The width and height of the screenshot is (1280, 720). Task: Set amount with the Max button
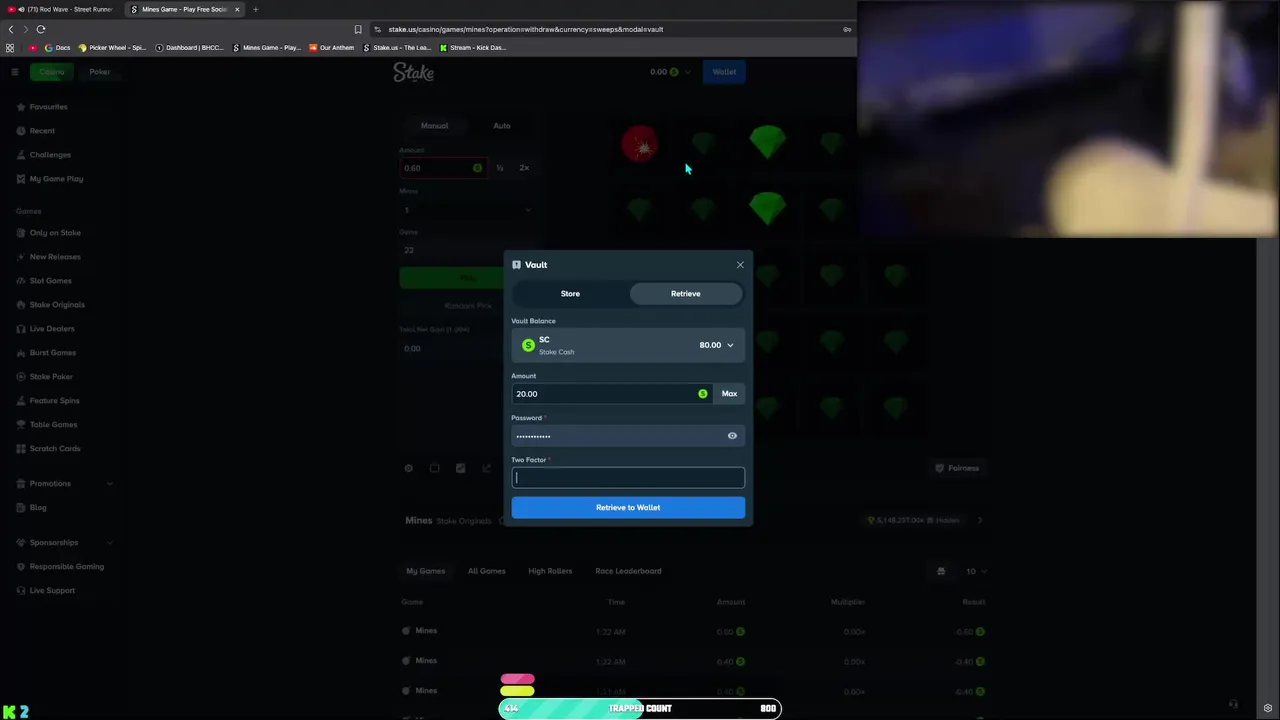click(x=729, y=394)
